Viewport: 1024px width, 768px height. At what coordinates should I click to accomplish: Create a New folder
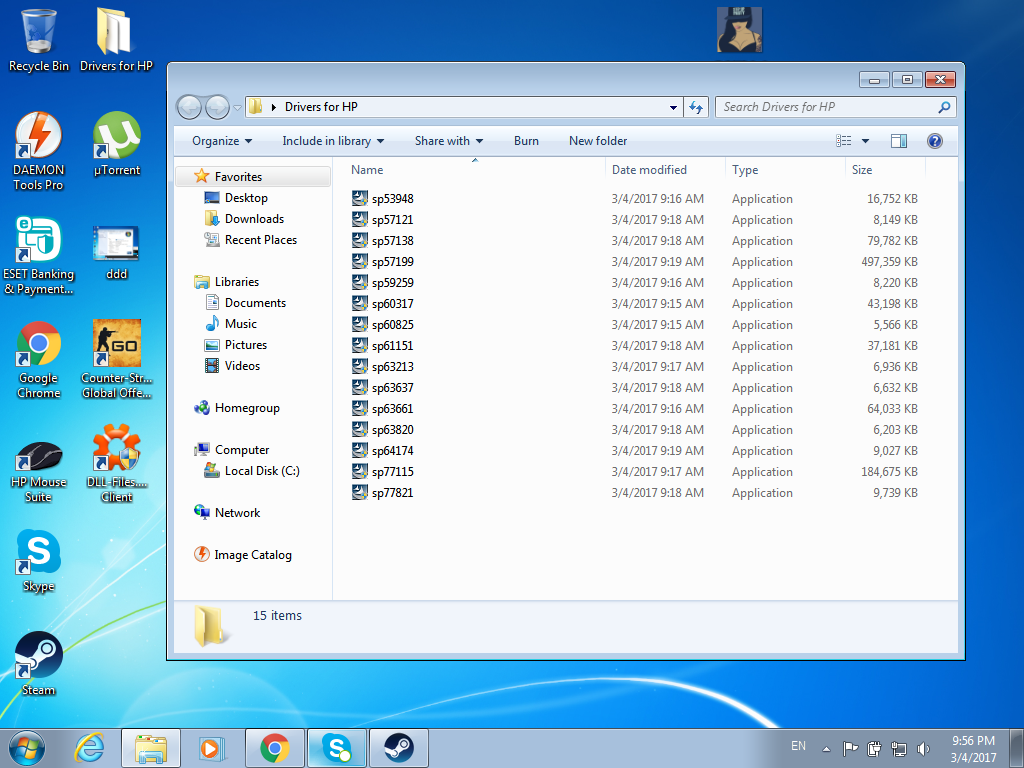(598, 141)
